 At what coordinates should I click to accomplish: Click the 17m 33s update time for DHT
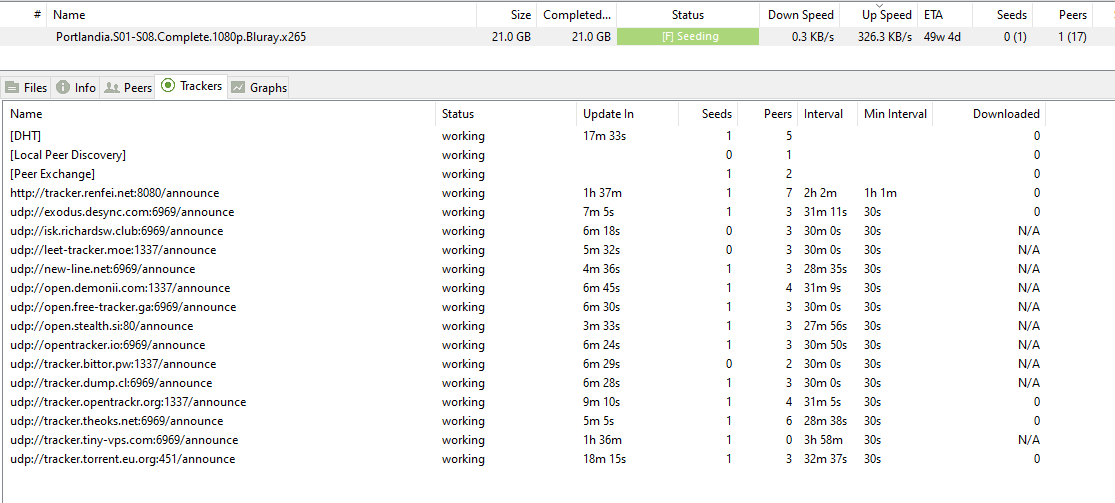tap(604, 136)
